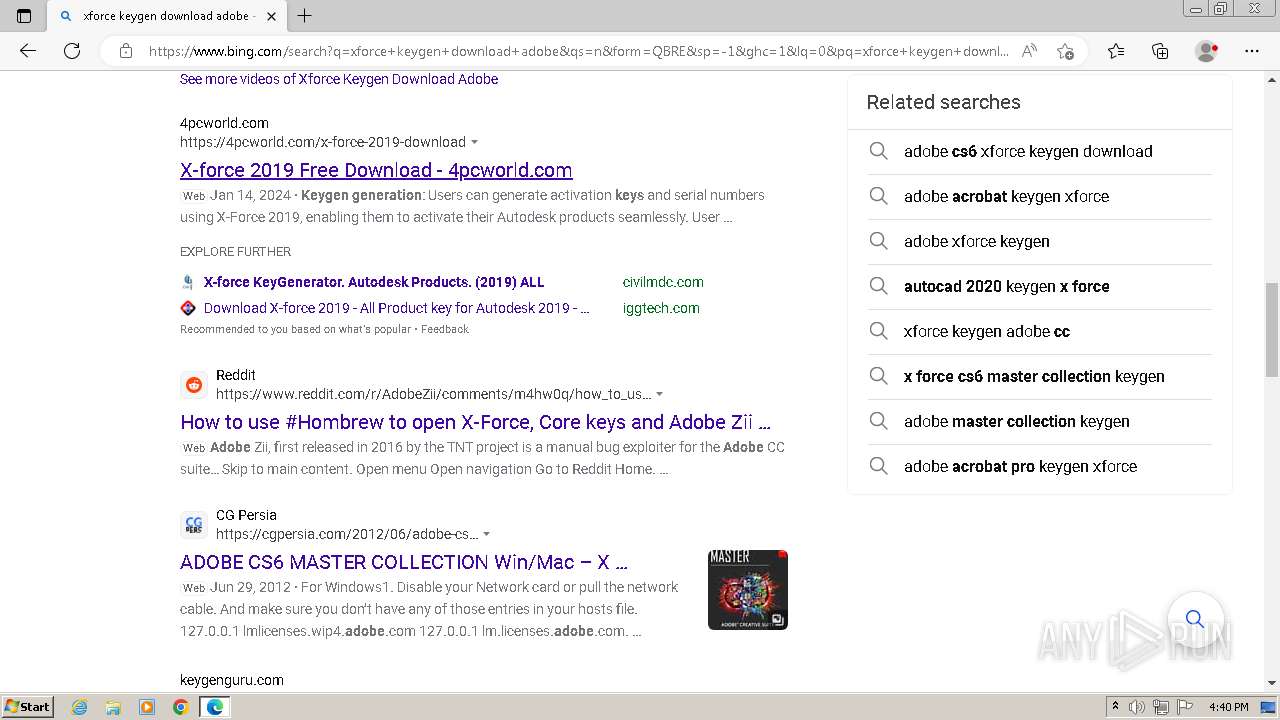
Task: Click the Adobe CS6 Master Collection thumbnail
Action: click(748, 590)
